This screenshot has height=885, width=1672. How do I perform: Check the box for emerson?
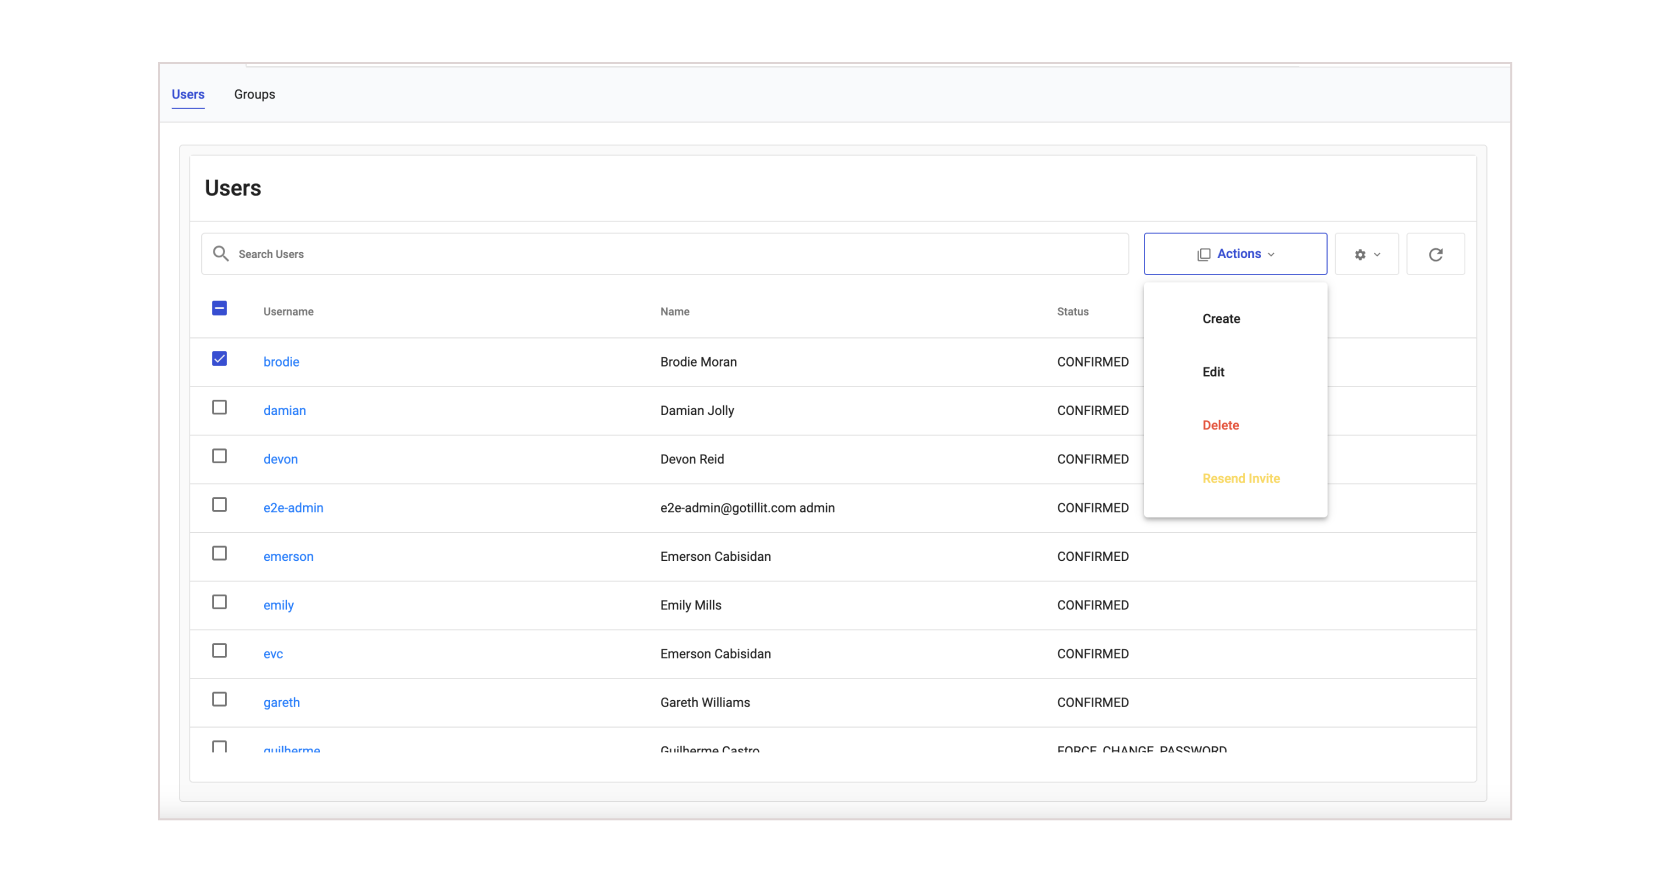(x=220, y=554)
